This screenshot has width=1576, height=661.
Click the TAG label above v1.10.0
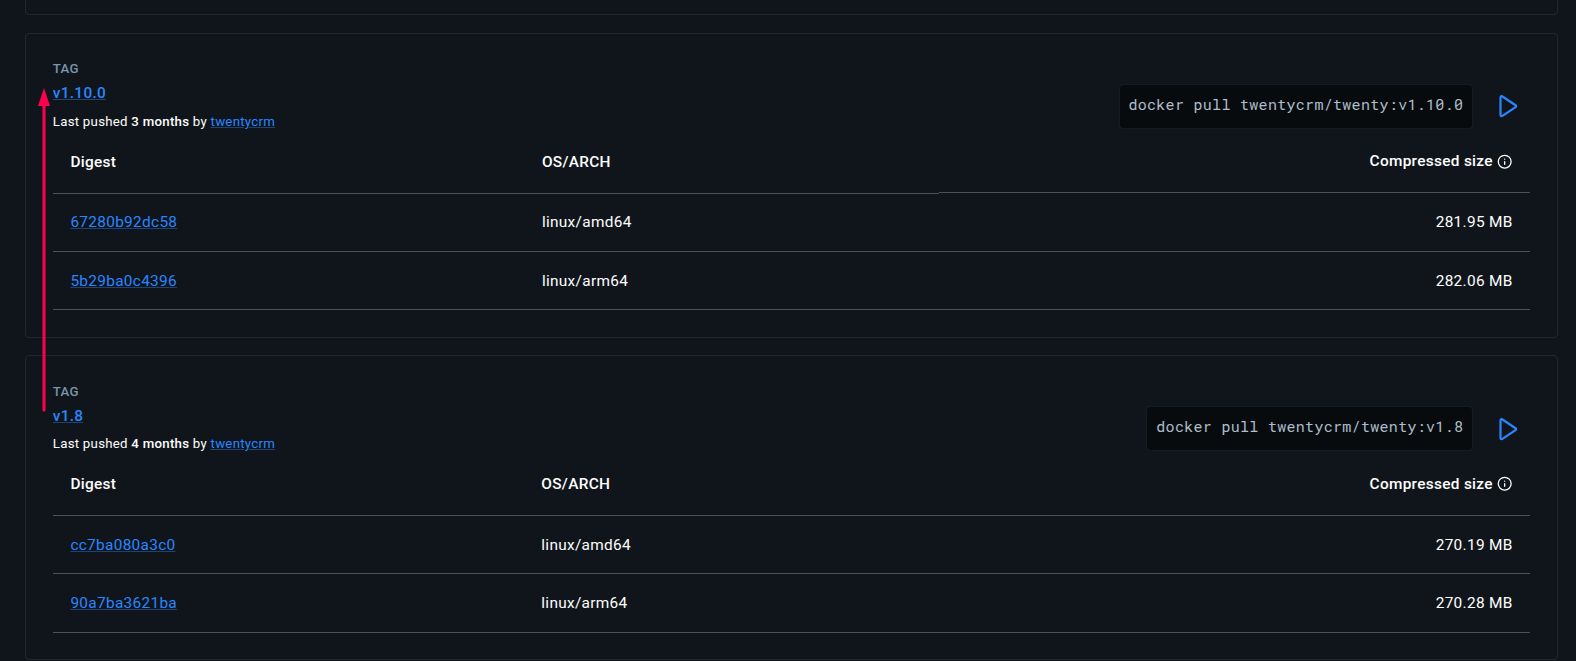tap(65, 68)
